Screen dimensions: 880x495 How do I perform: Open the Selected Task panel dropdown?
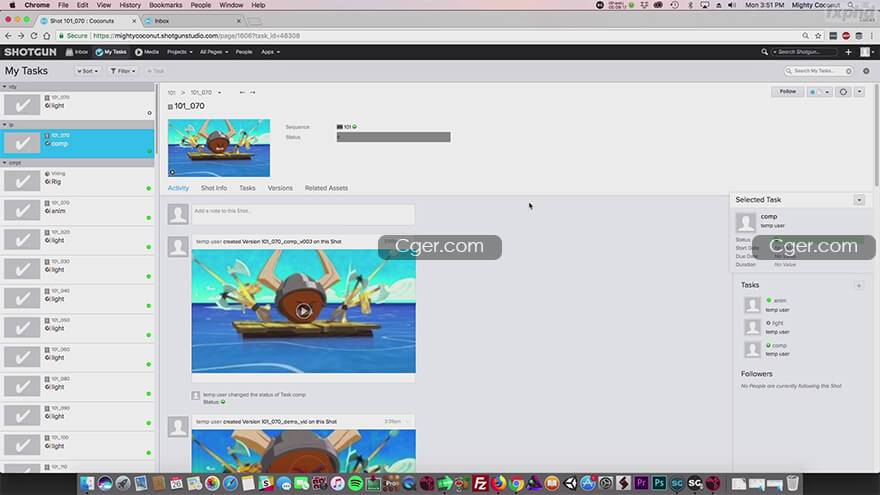coord(859,200)
